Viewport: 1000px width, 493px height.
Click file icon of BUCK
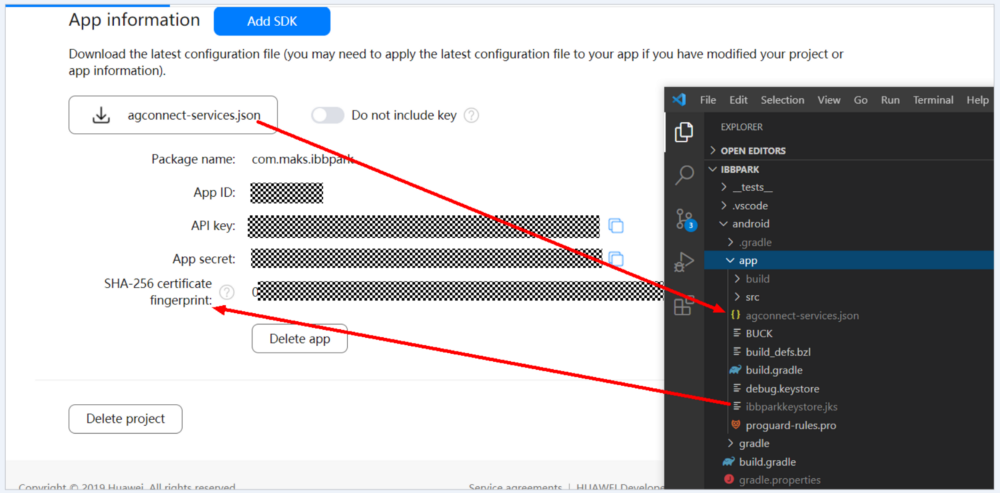pos(737,333)
